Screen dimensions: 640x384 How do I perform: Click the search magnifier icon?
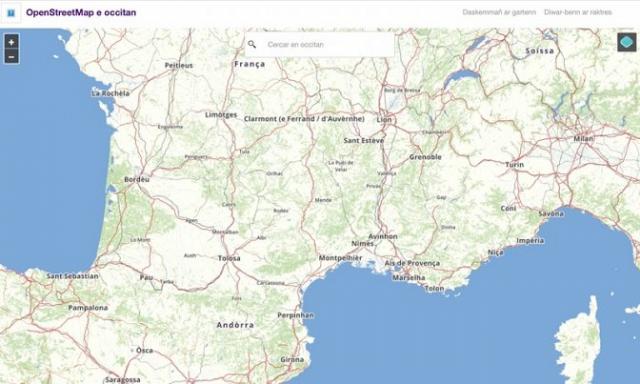pos(252,44)
